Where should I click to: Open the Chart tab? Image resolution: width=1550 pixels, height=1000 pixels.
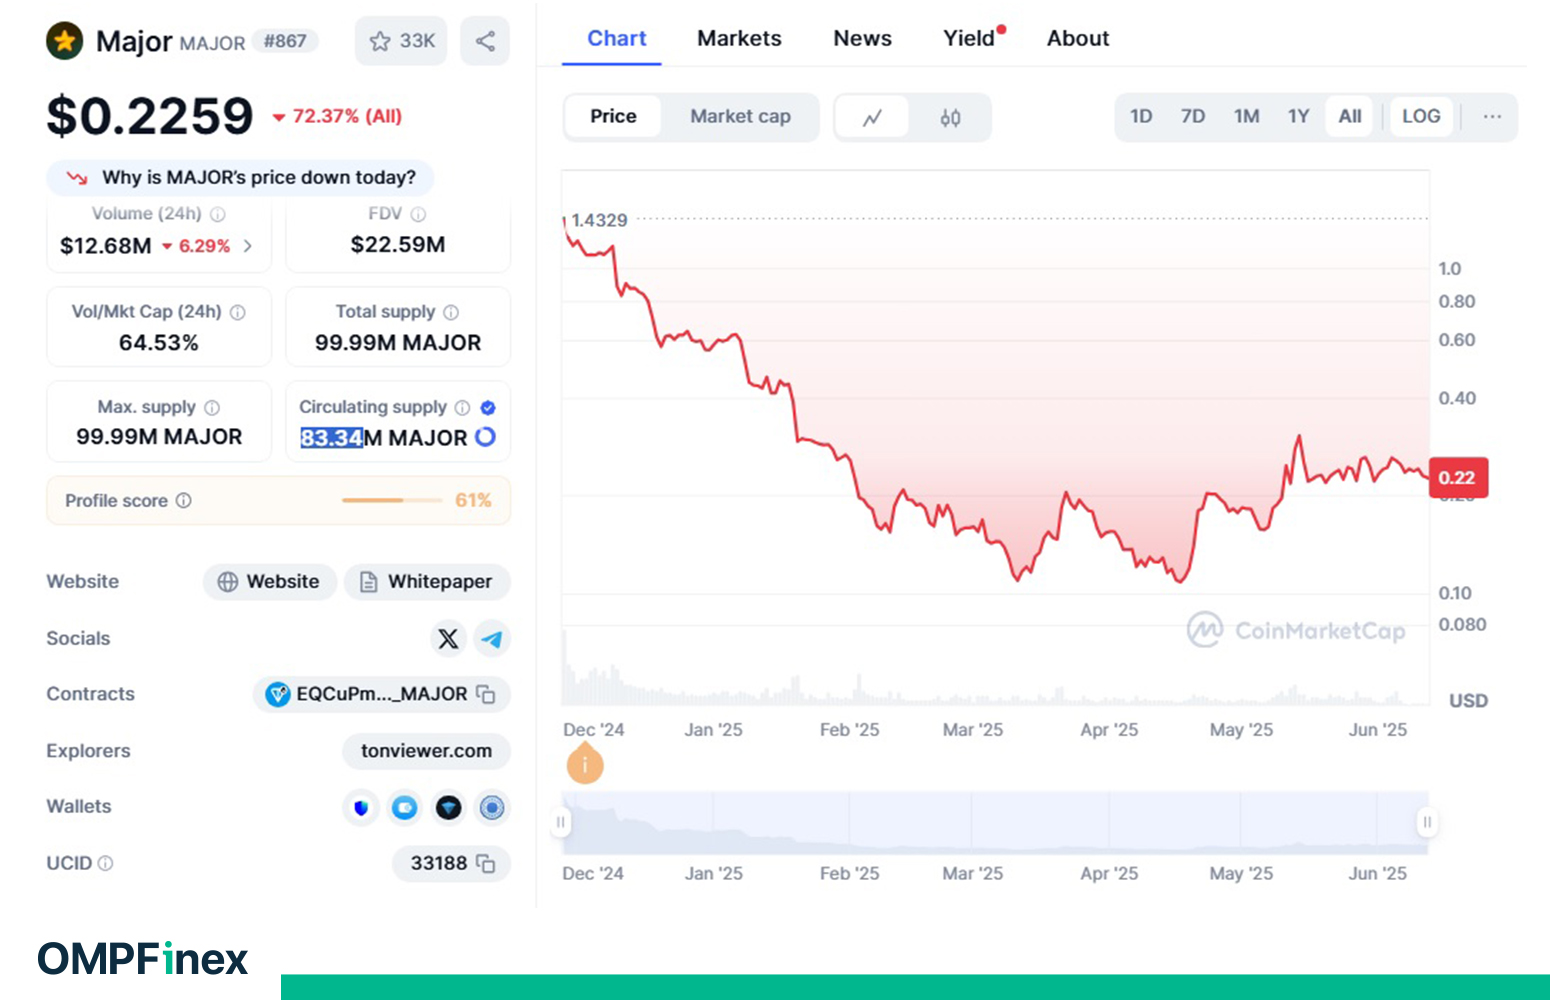click(x=616, y=38)
